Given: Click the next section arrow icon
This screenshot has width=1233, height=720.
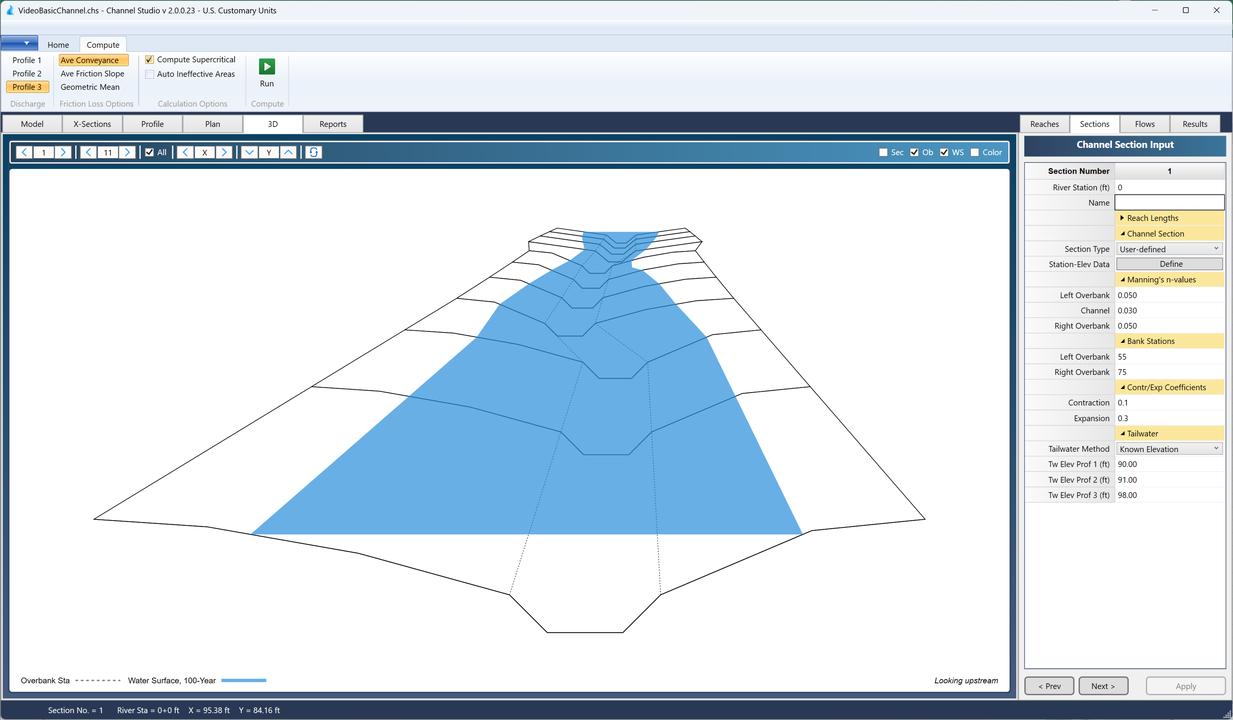Looking at the screenshot, I should 63,152.
